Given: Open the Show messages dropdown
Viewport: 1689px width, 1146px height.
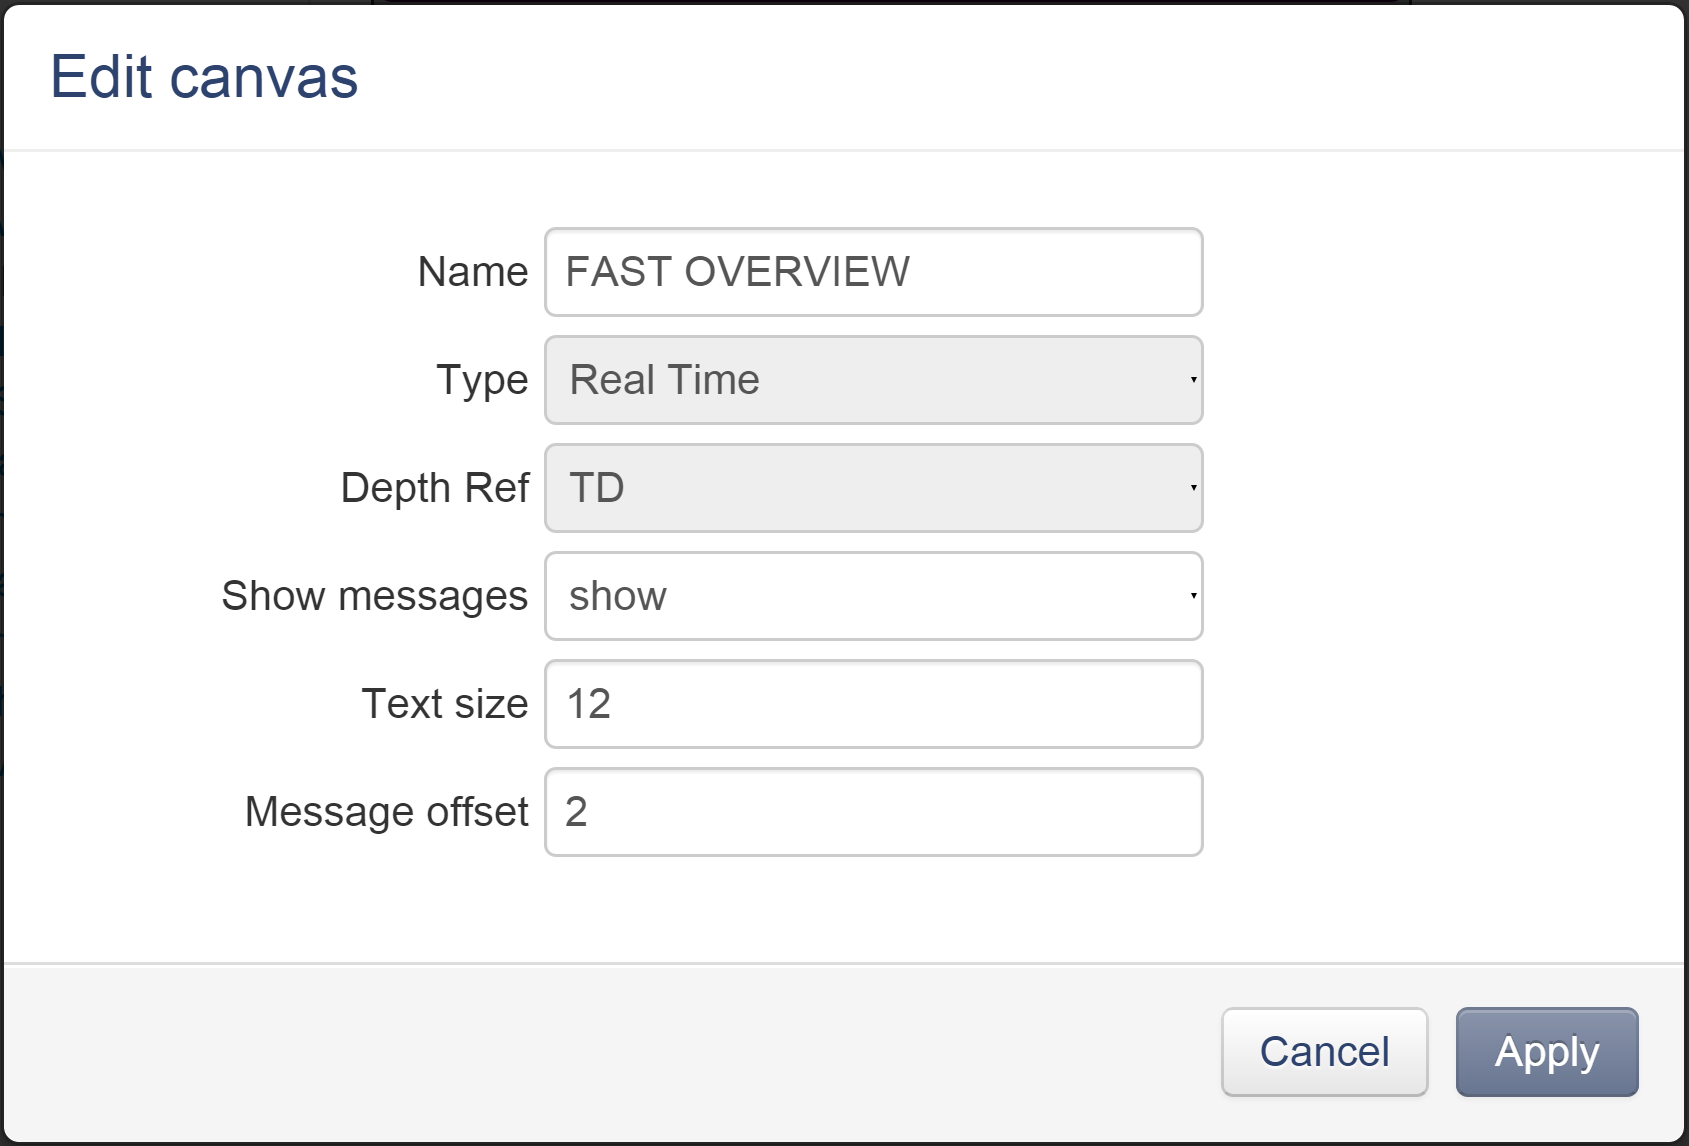Looking at the screenshot, I should click(x=872, y=596).
